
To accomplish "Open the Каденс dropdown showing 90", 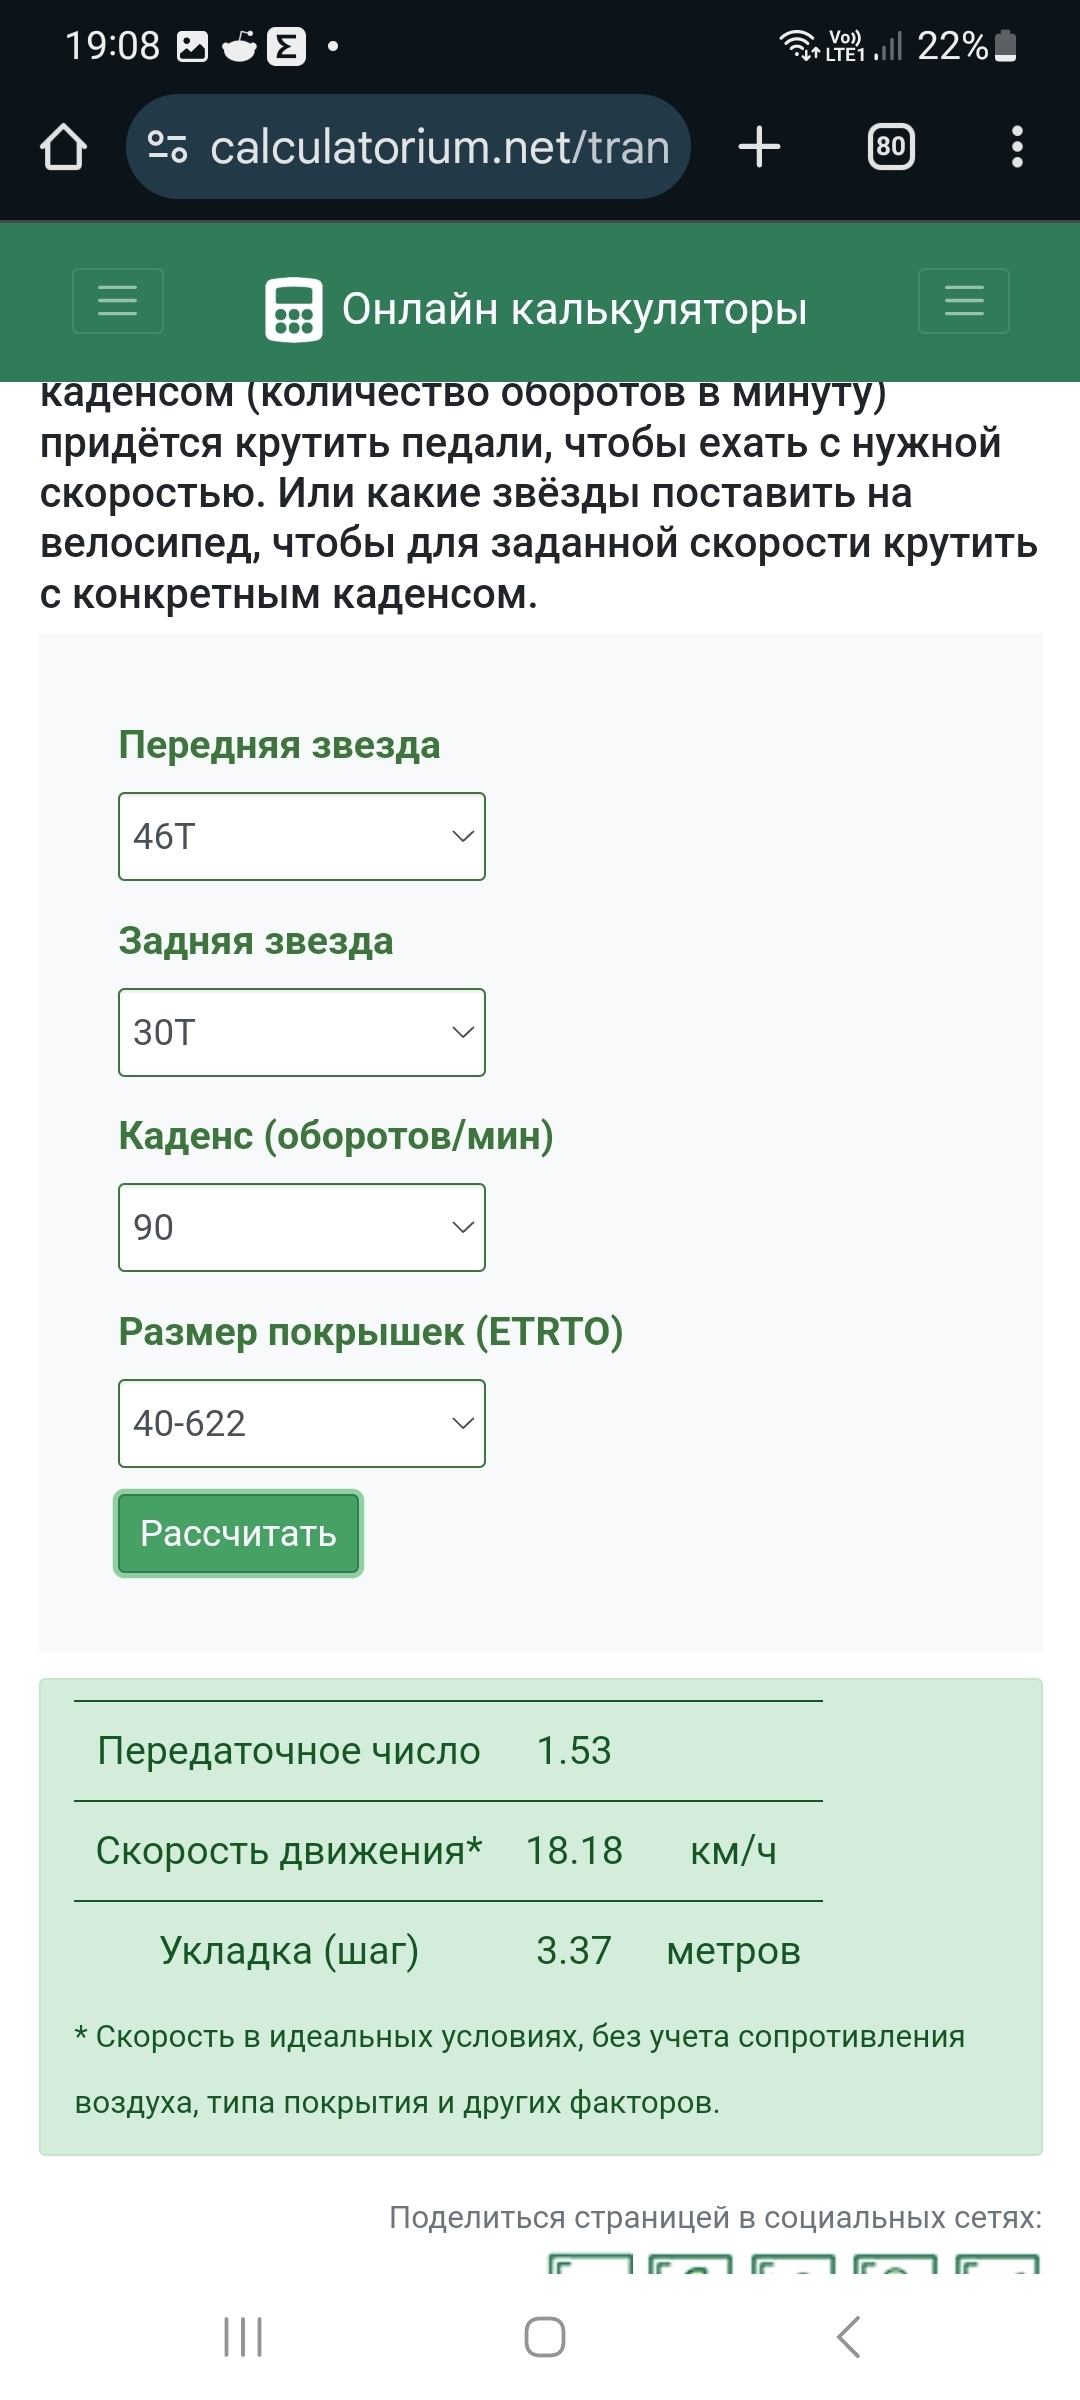I will (x=302, y=1227).
